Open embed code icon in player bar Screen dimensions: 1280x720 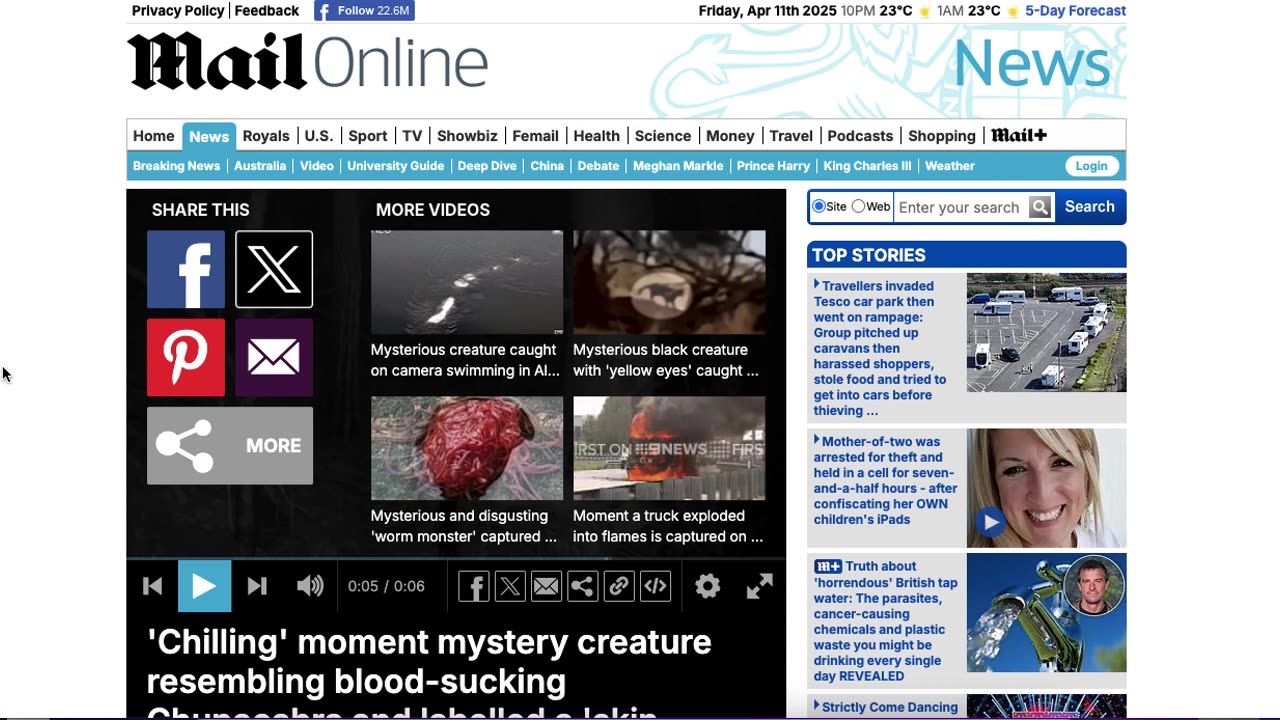pos(655,586)
